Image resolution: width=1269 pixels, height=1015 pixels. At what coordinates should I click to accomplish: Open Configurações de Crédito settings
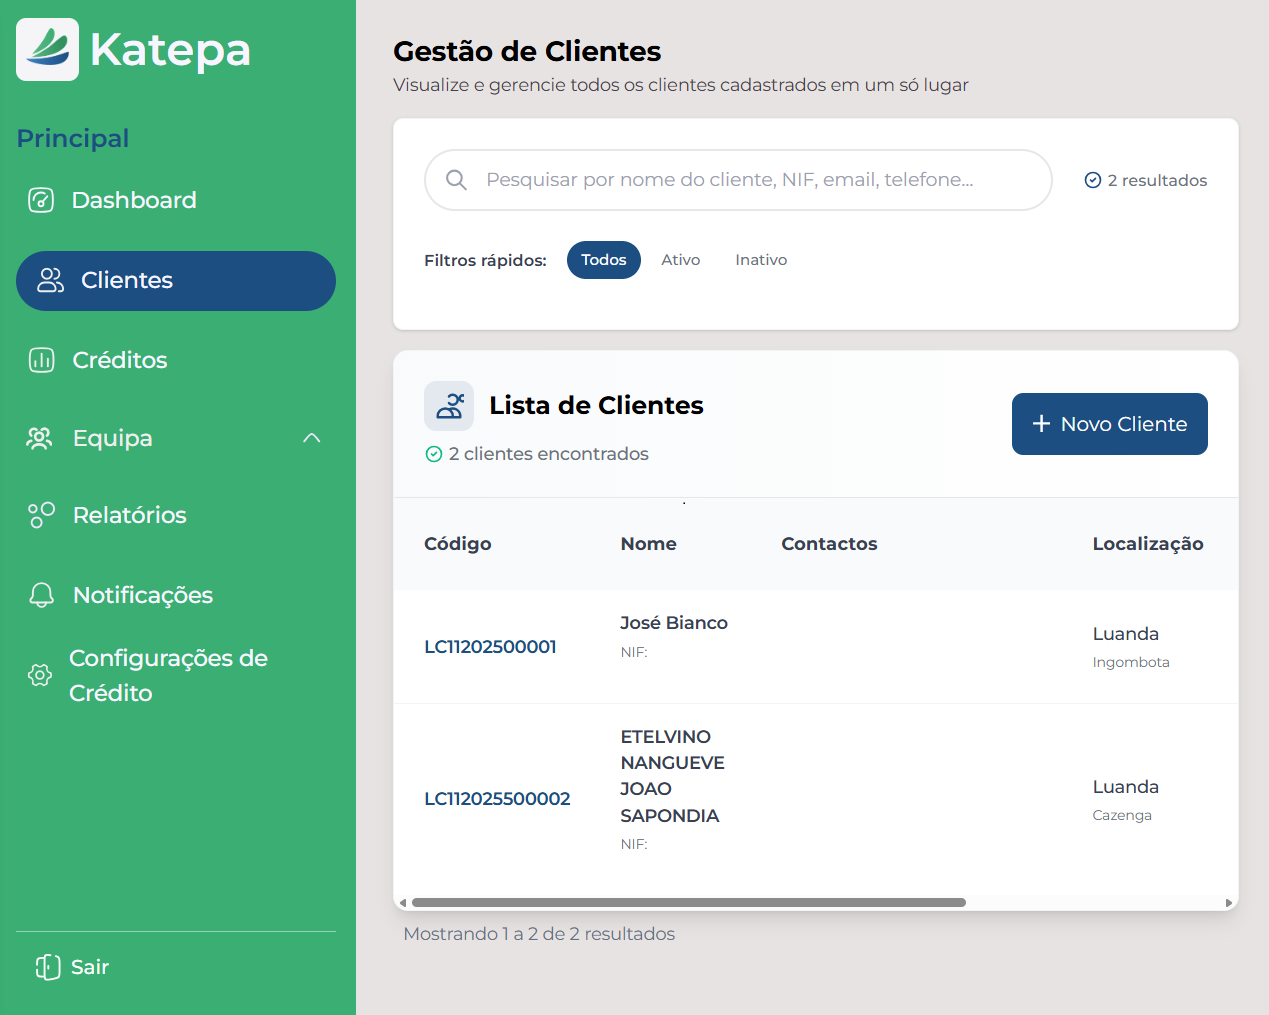tap(168, 675)
